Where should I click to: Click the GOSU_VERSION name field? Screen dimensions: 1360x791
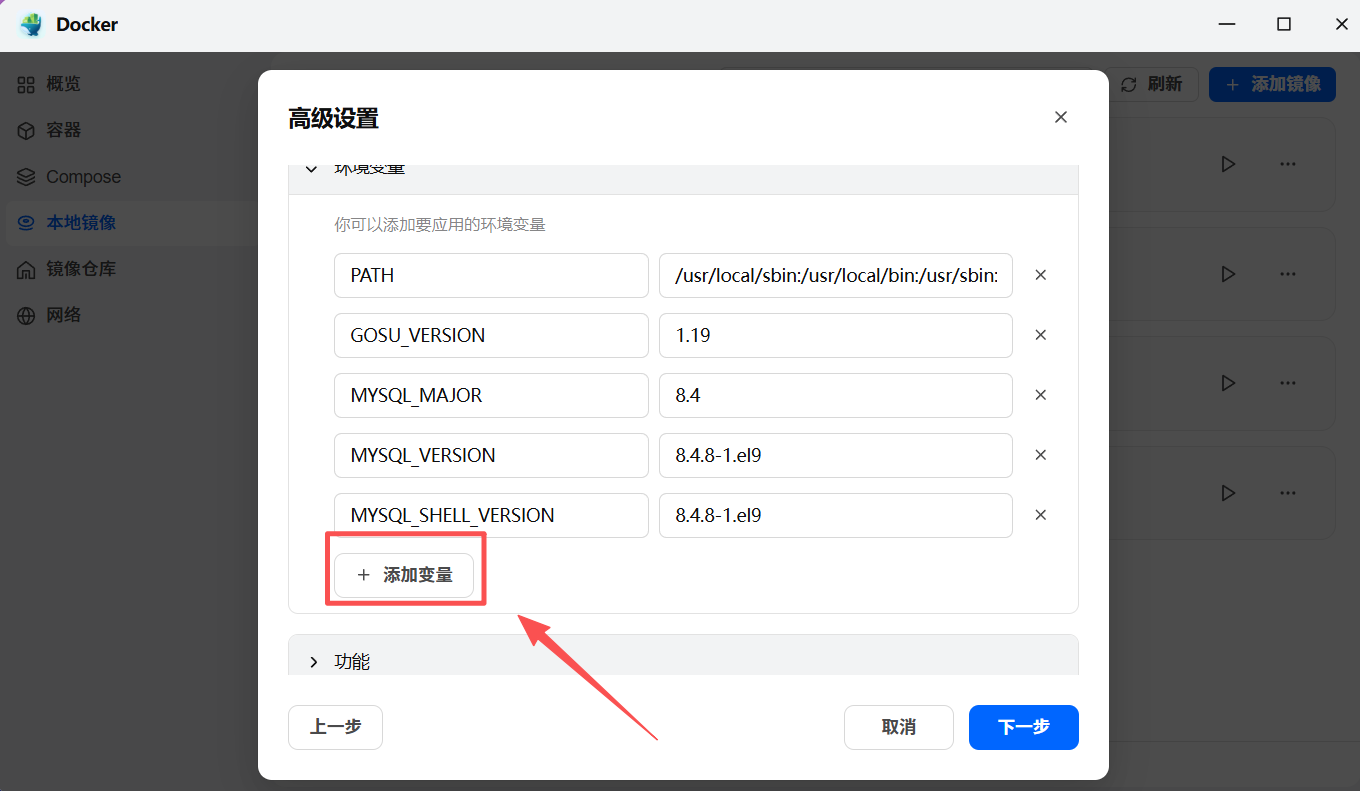(x=491, y=335)
